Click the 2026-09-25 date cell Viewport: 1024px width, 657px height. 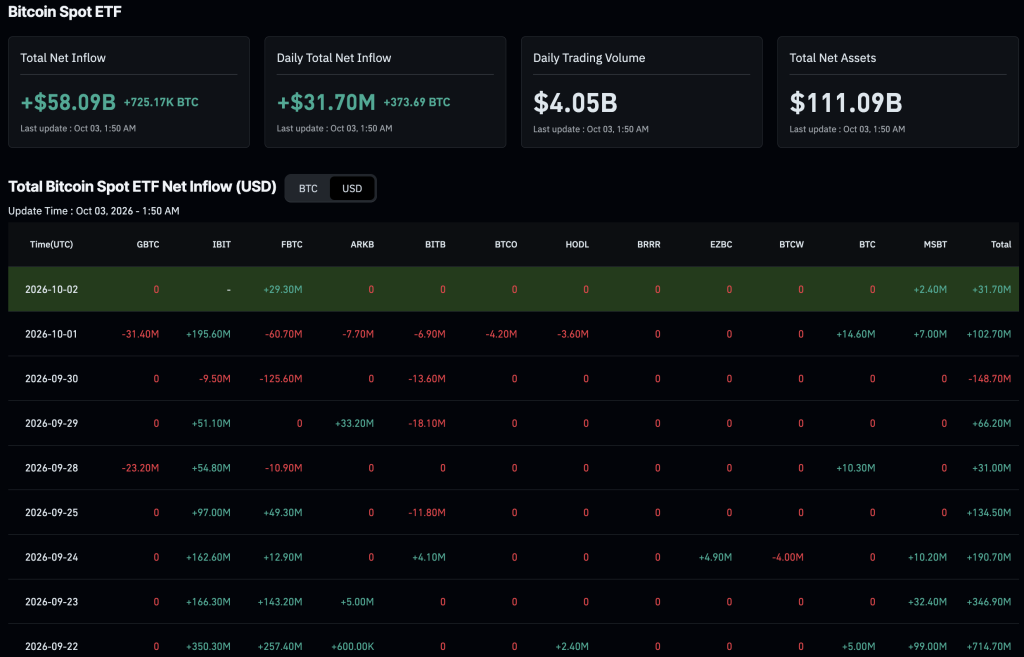pos(52,513)
